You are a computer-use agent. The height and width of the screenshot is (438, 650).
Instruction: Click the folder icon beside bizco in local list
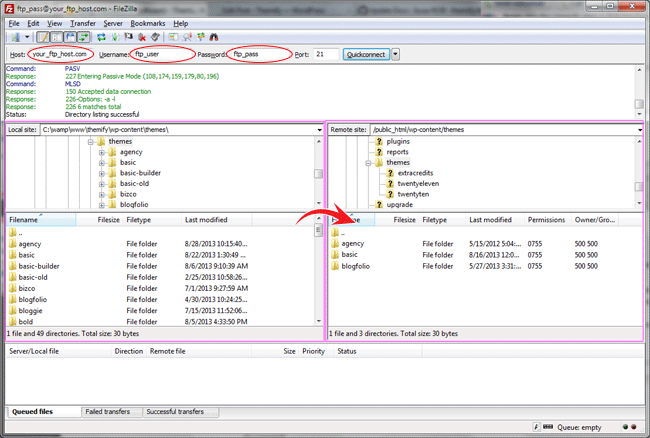(12, 288)
